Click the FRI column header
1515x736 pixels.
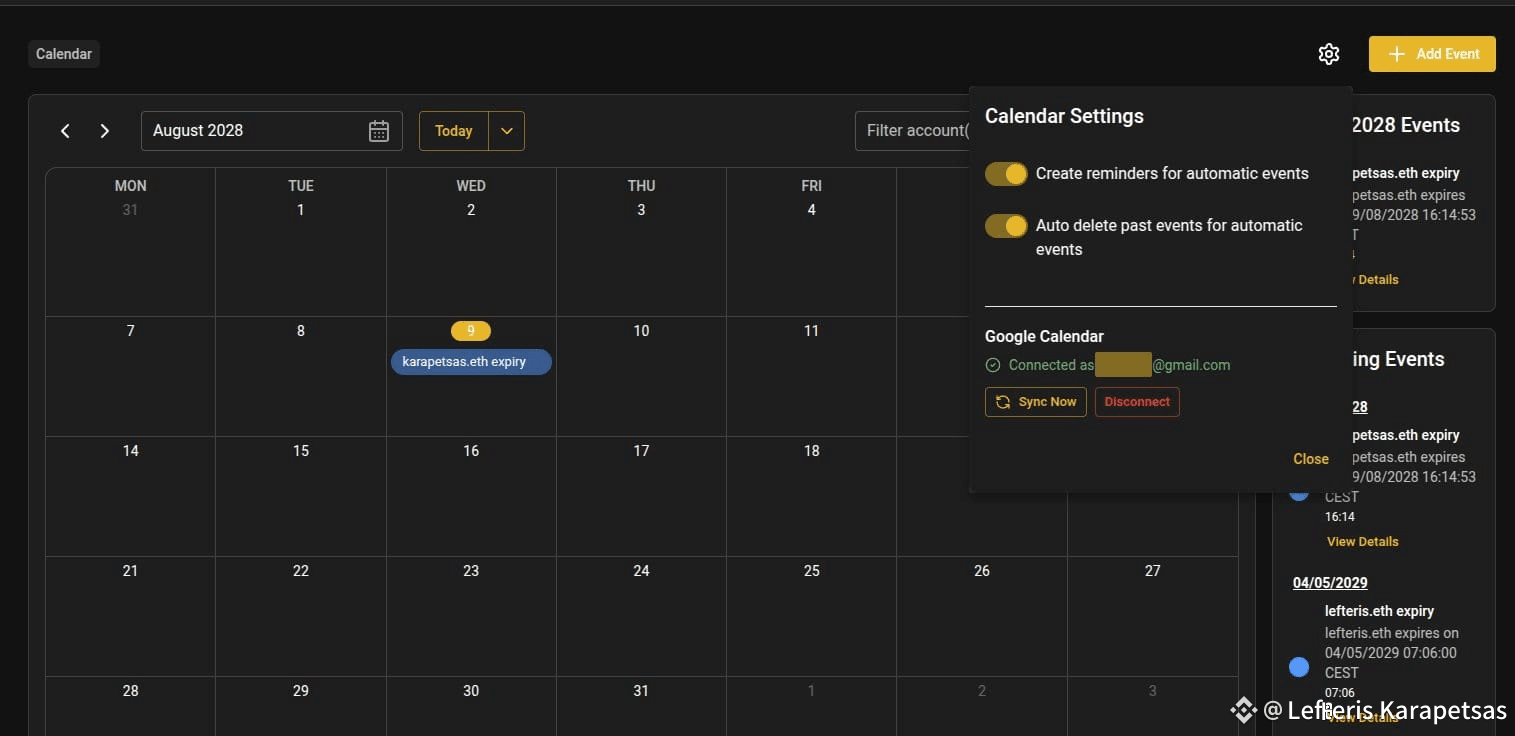click(x=812, y=186)
